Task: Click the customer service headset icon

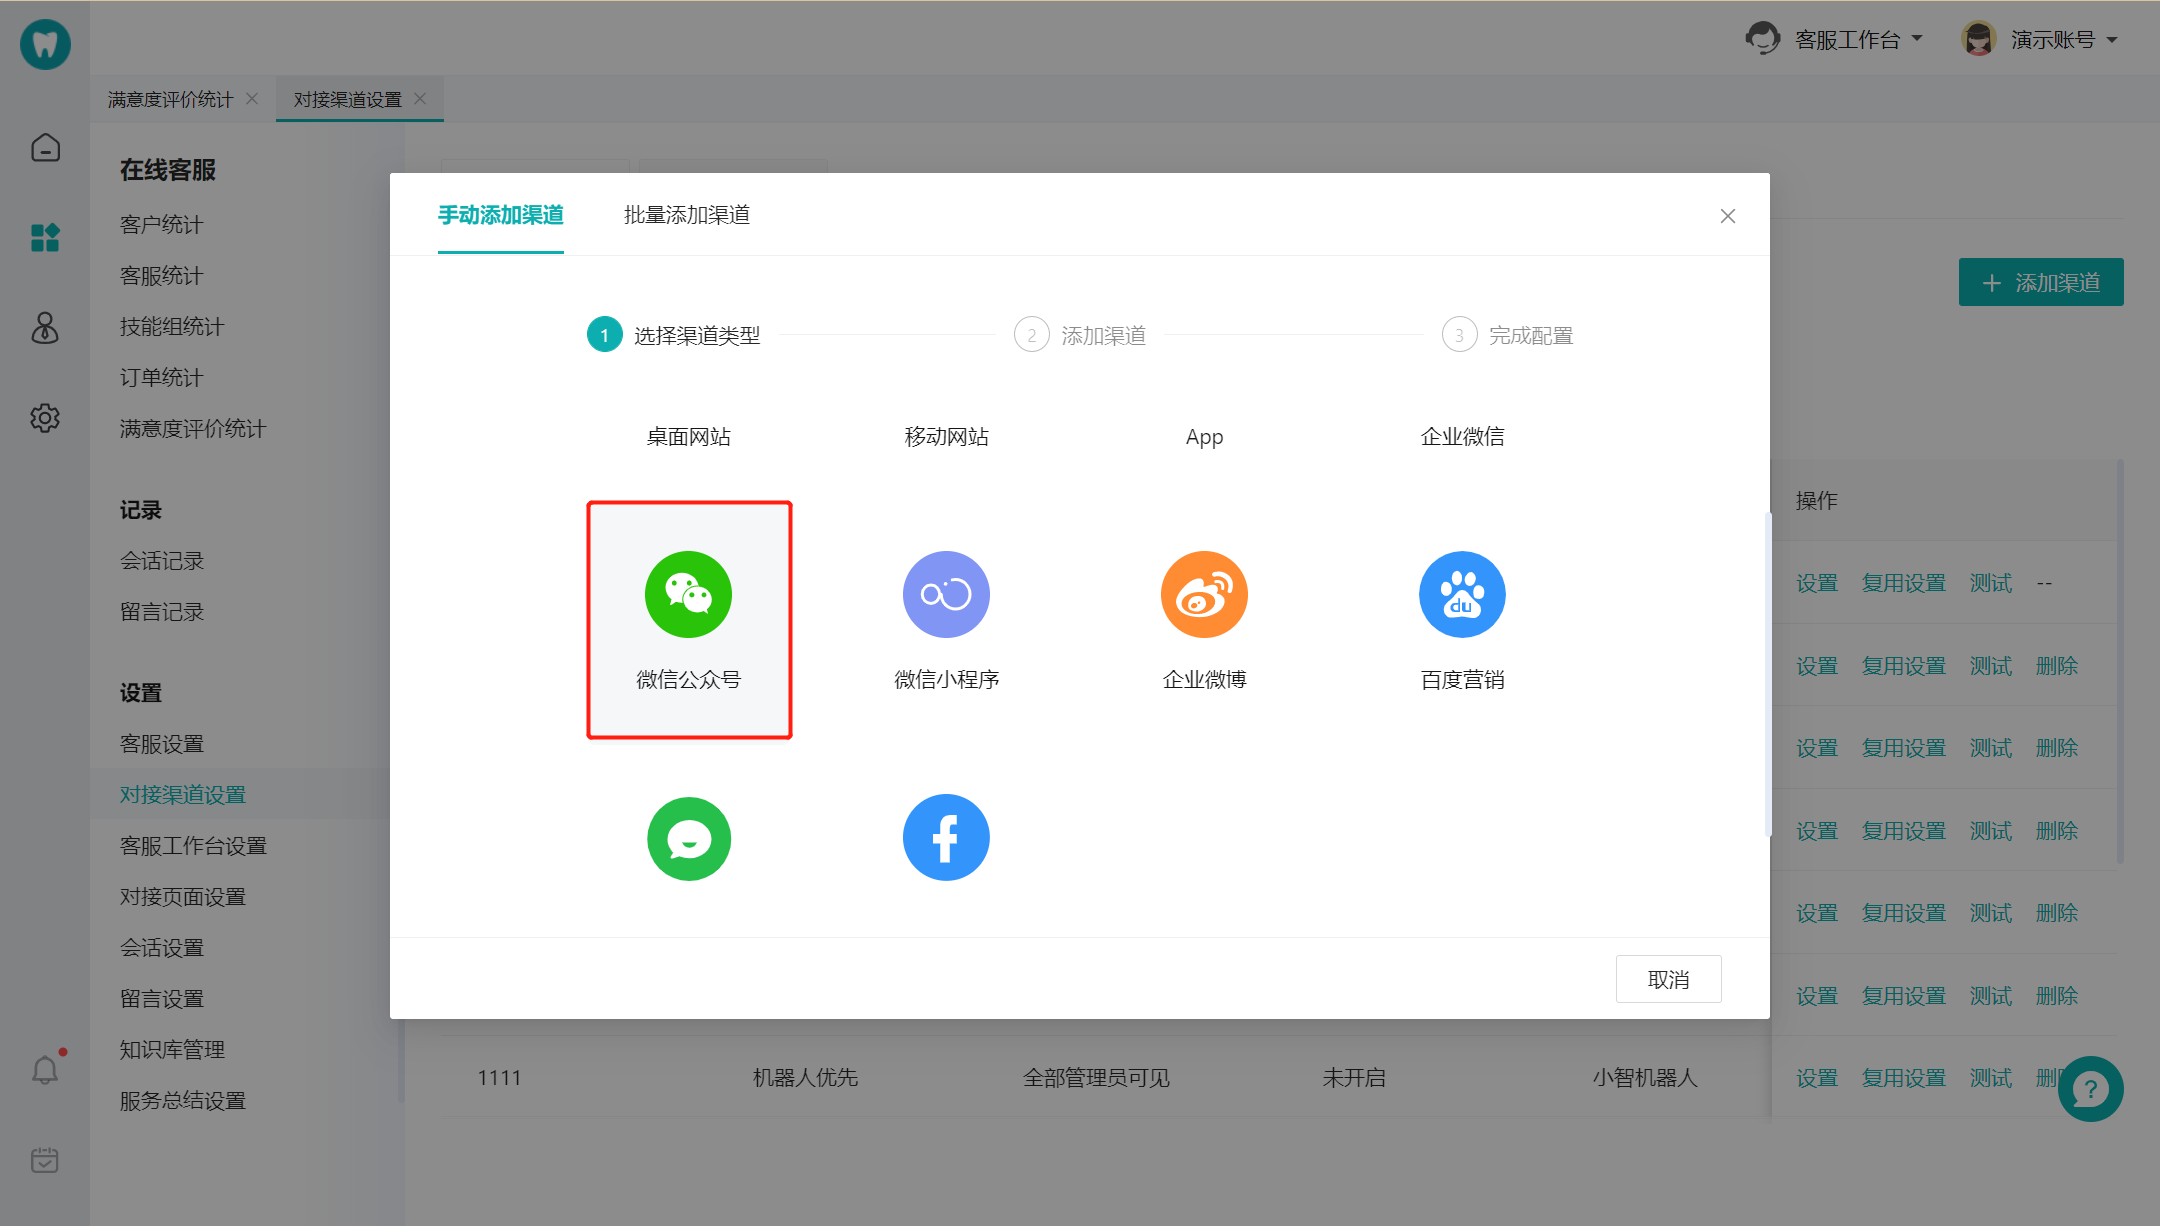Action: coord(1763,39)
